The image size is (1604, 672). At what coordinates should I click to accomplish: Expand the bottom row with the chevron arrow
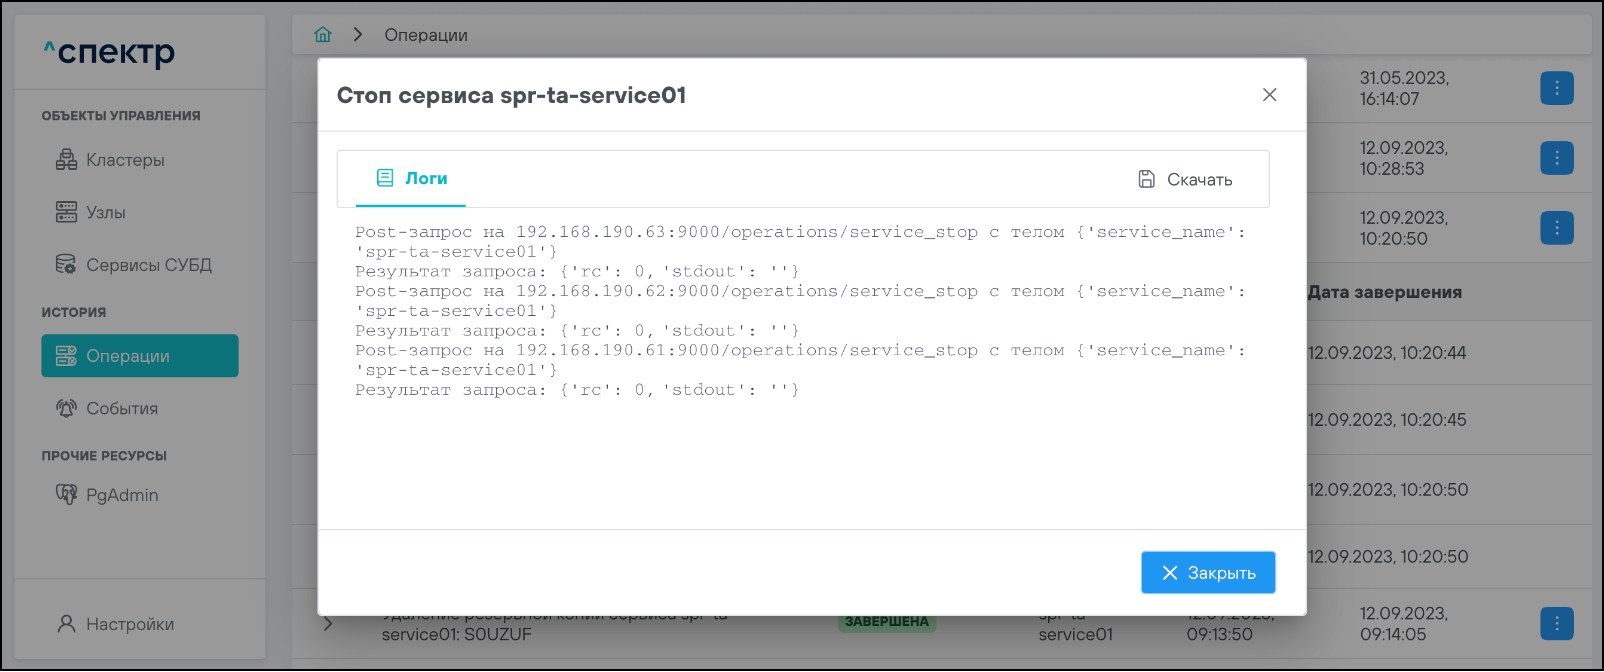[x=328, y=624]
